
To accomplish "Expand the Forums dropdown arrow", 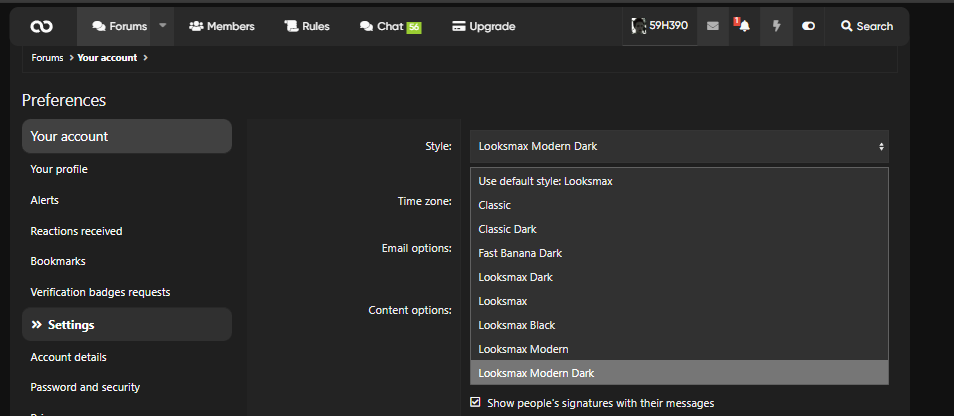I will point(163,26).
